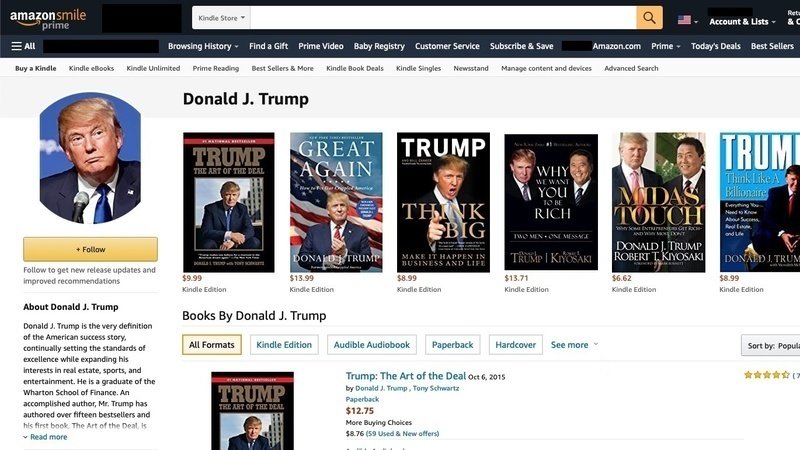Expand the Browsing History menu

(x=203, y=46)
